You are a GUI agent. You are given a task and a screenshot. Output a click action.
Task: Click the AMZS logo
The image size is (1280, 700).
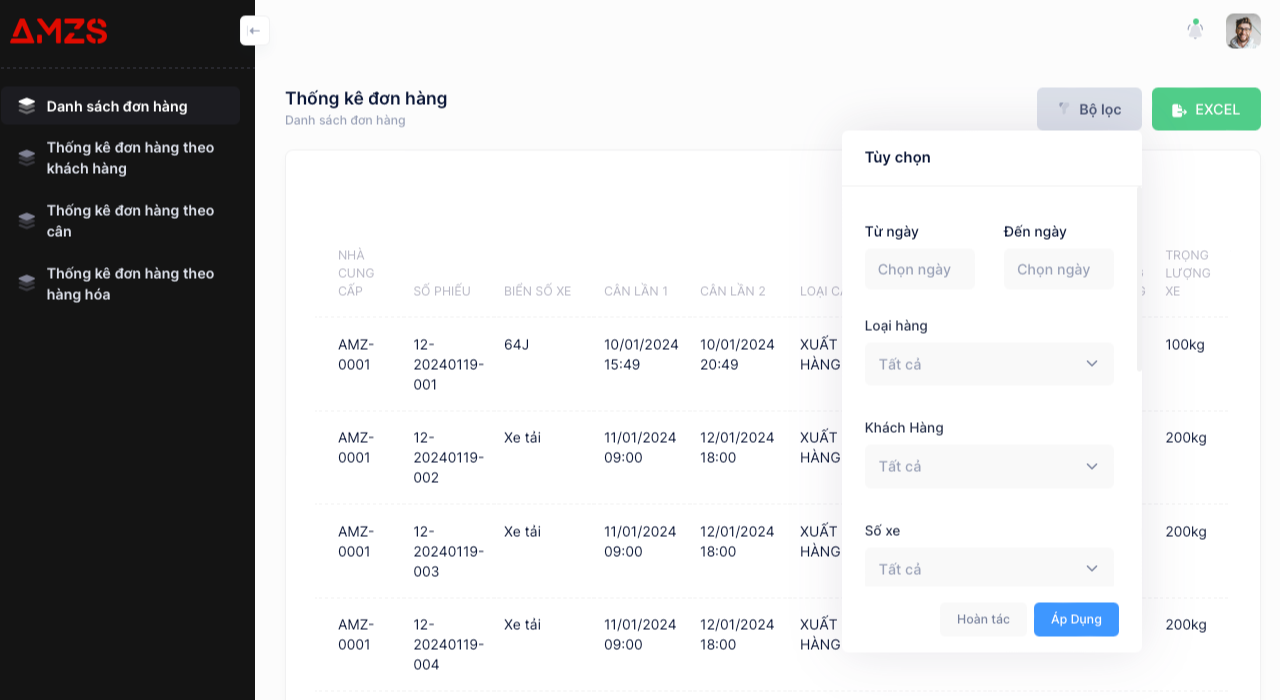(59, 32)
